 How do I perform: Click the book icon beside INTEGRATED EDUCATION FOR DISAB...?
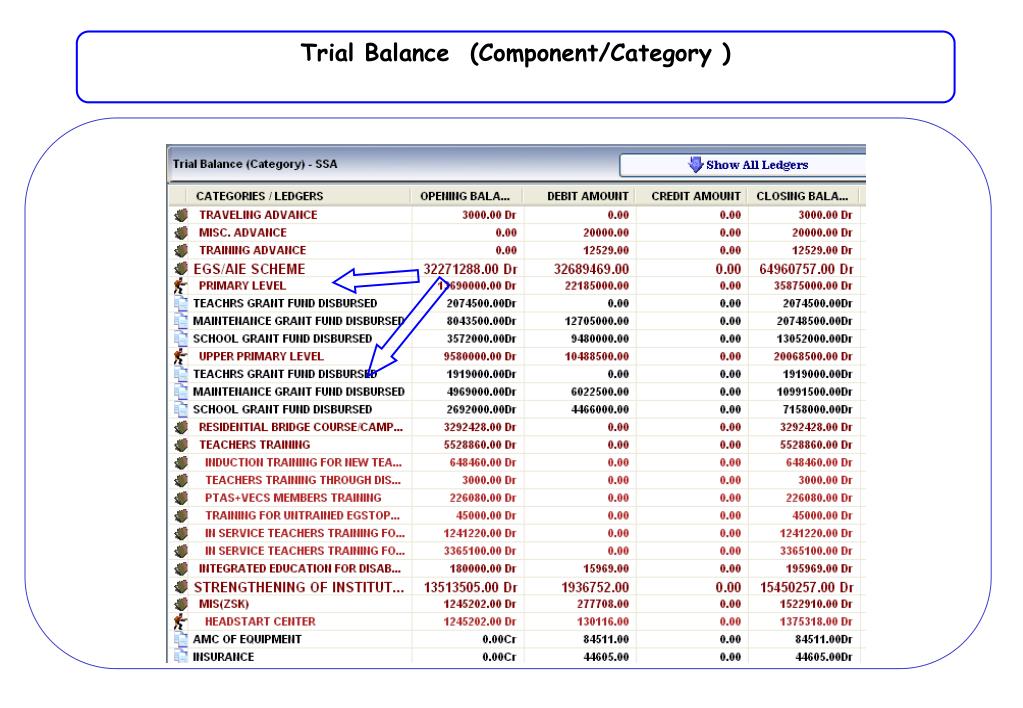(x=181, y=568)
